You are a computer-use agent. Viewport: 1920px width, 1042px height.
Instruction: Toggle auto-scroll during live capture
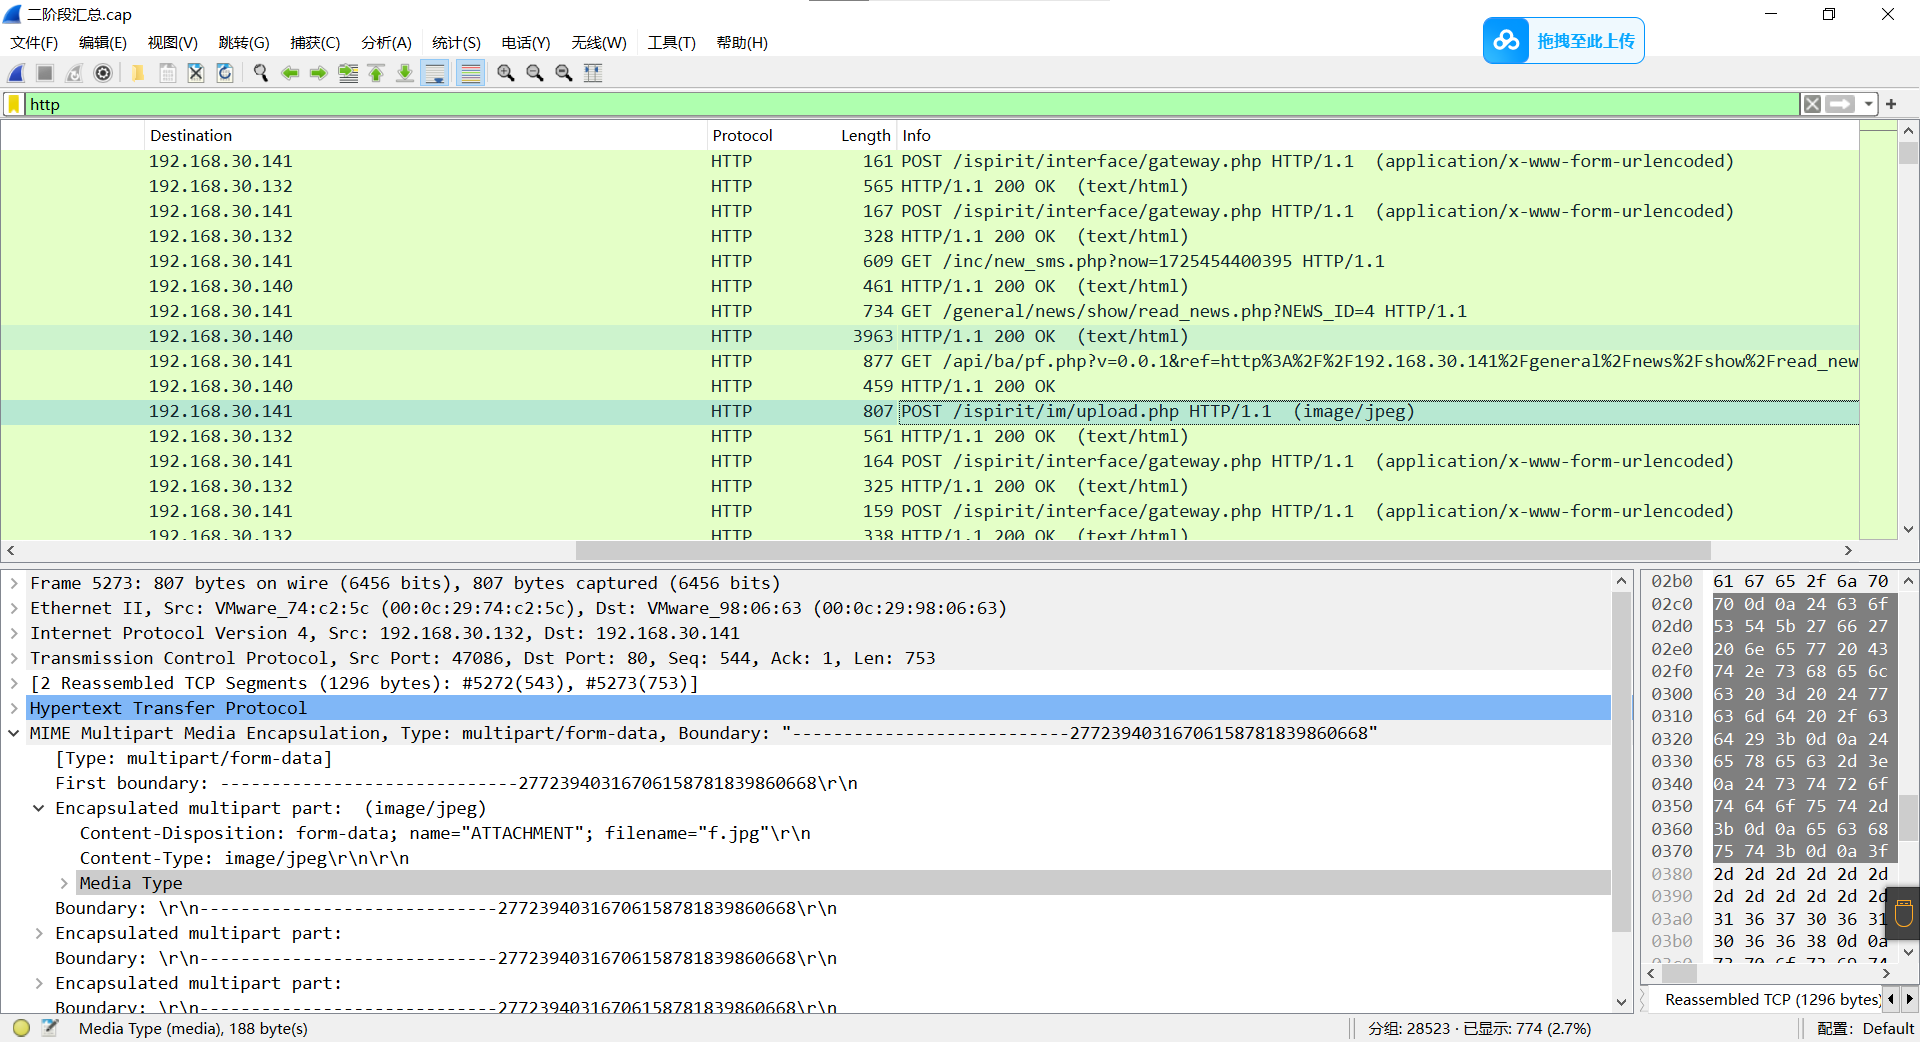tap(435, 73)
